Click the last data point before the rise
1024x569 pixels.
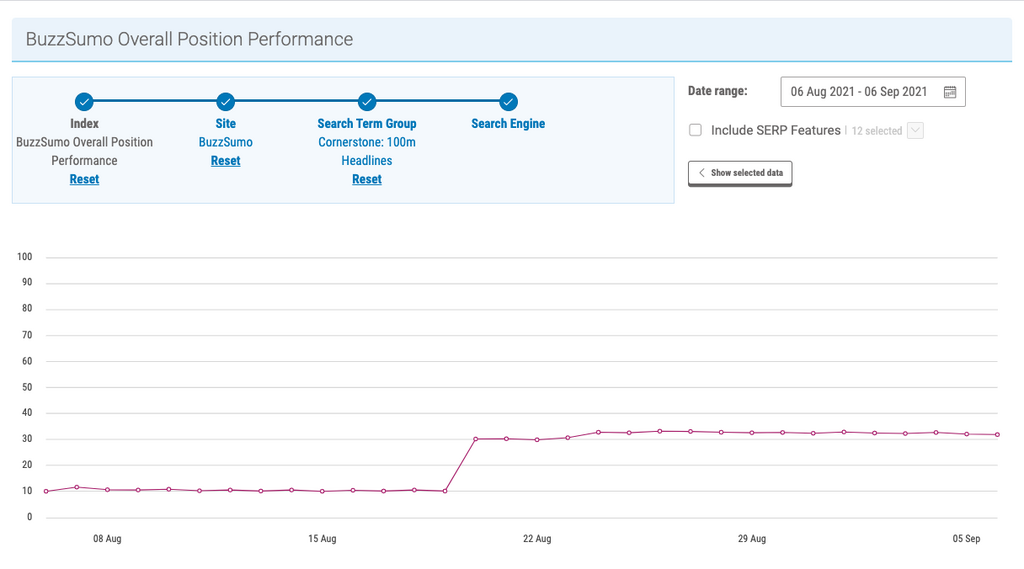pos(445,491)
